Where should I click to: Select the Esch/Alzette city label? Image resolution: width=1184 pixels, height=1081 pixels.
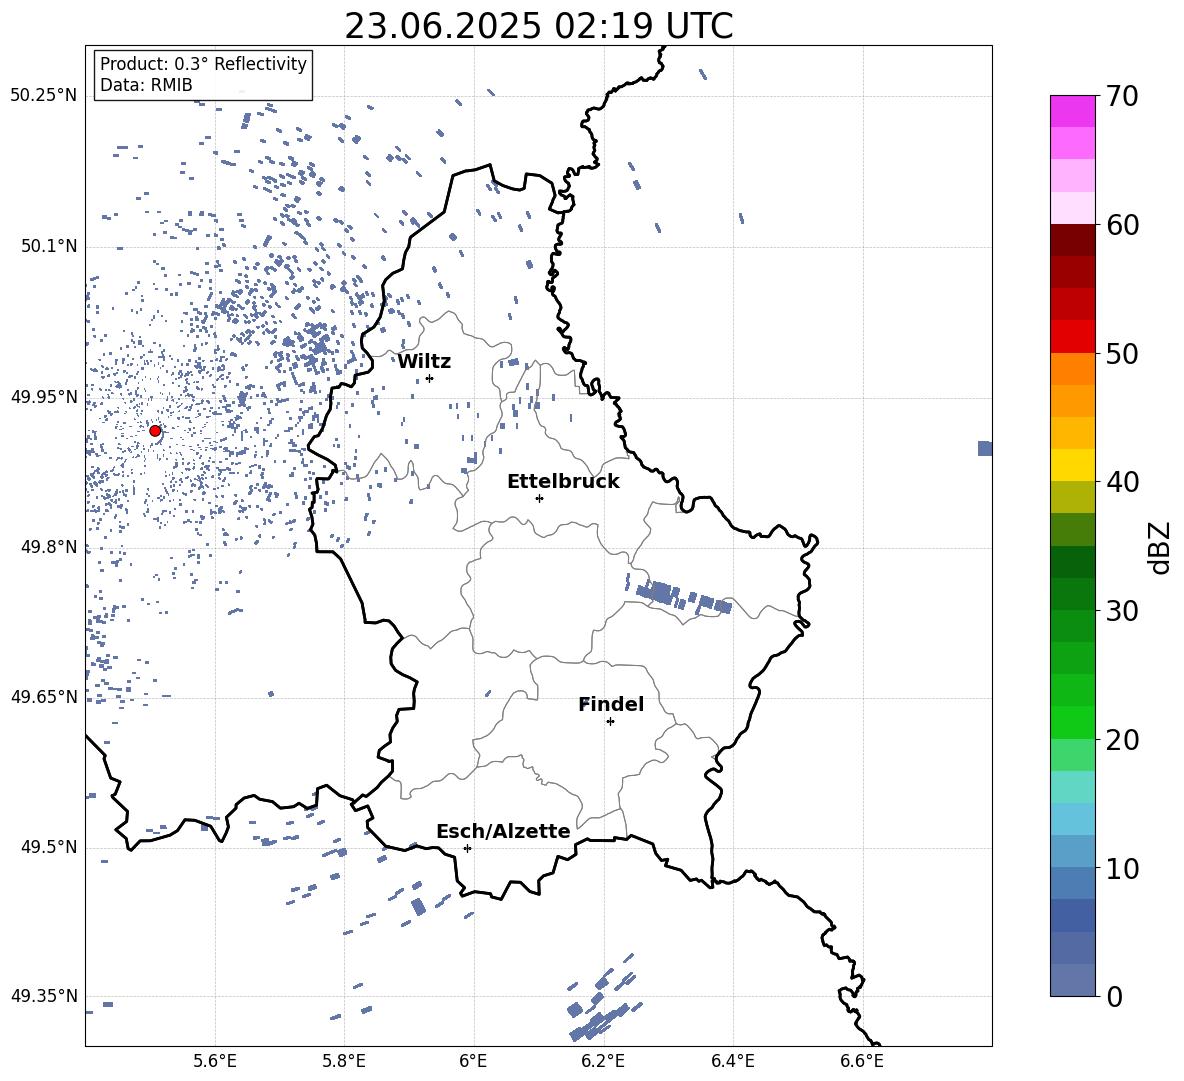tap(503, 831)
